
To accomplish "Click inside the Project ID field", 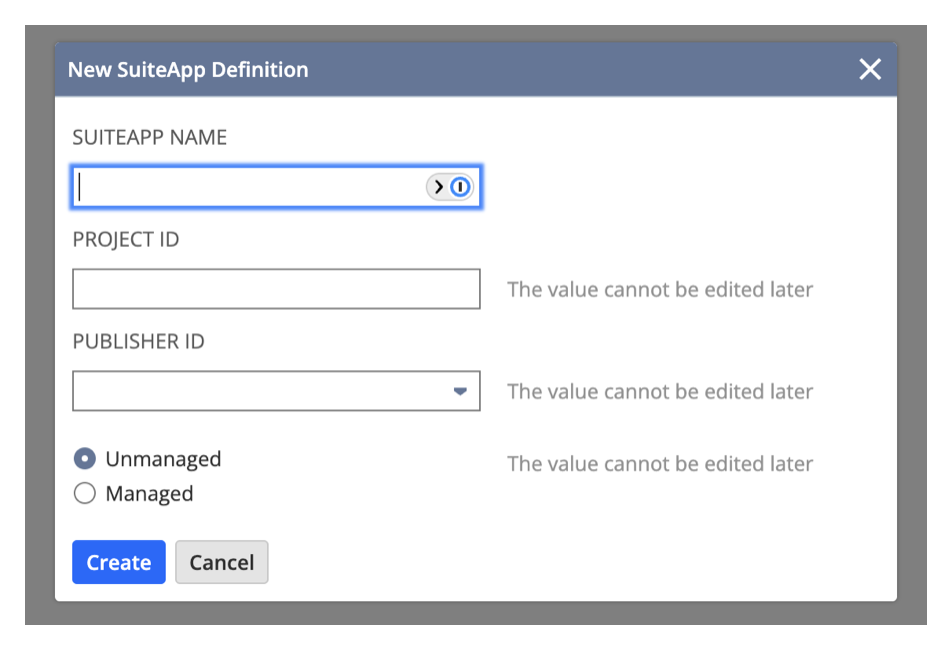I will tap(276, 288).
